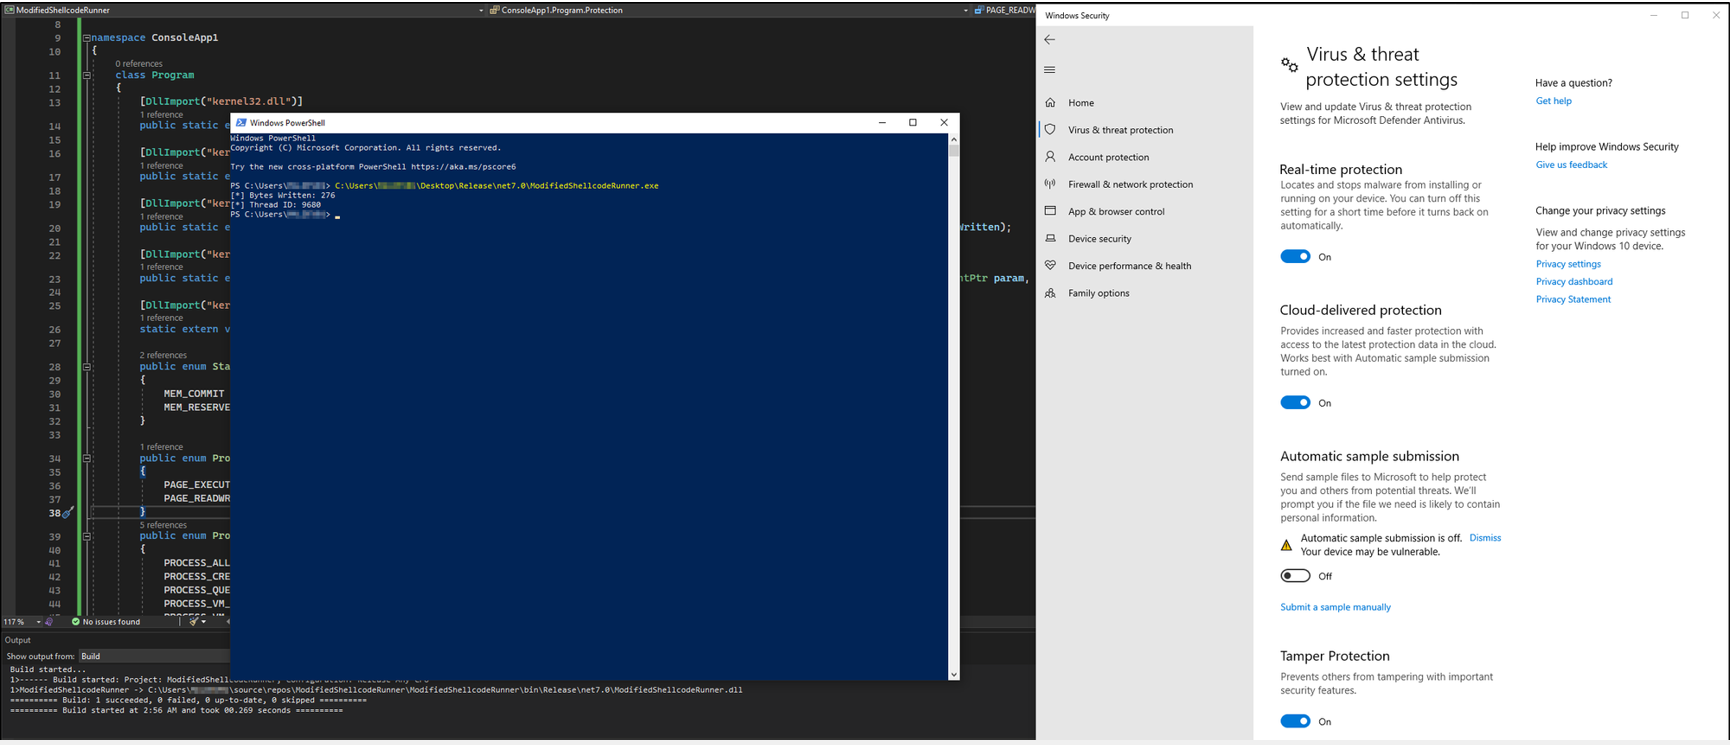Collapse the namespace ConsoleApp1 block
Screen dimensions: 1730x745
click(87, 38)
